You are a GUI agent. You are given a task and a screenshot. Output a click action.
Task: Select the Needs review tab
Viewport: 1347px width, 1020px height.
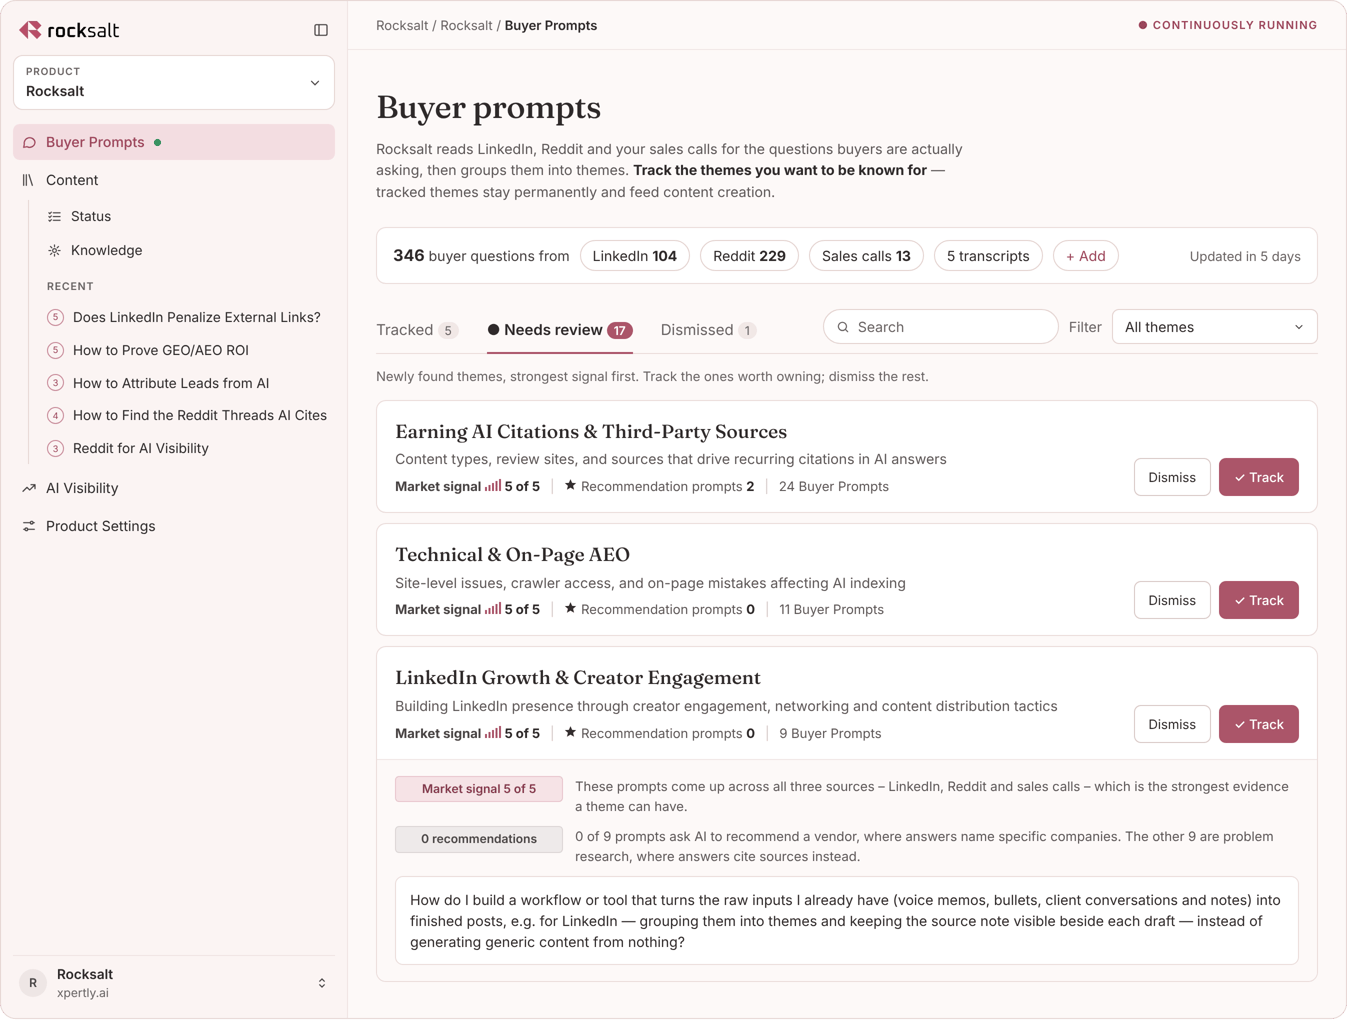[x=560, y=330]
